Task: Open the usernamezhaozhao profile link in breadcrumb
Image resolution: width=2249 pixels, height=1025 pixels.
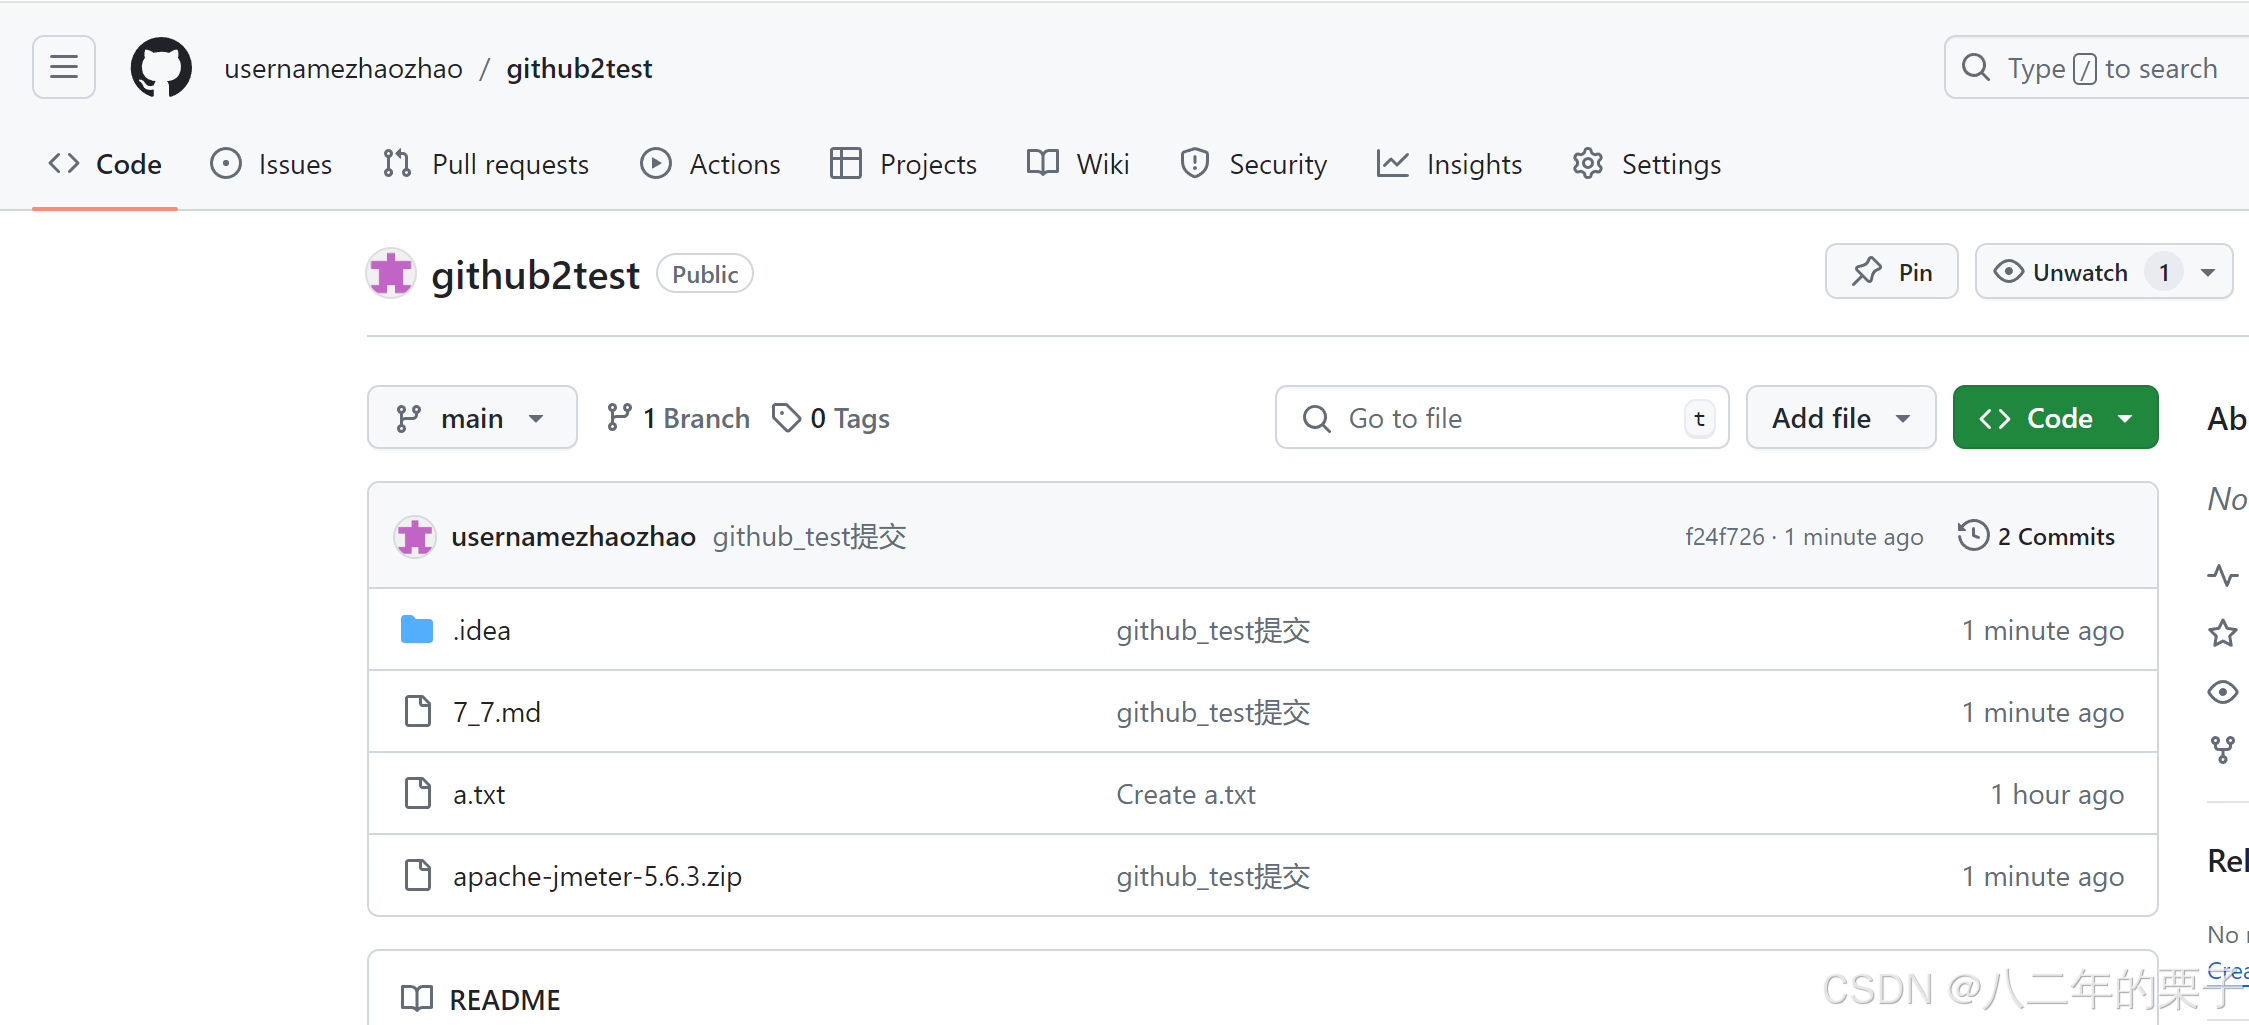Action: click(343, 68)
